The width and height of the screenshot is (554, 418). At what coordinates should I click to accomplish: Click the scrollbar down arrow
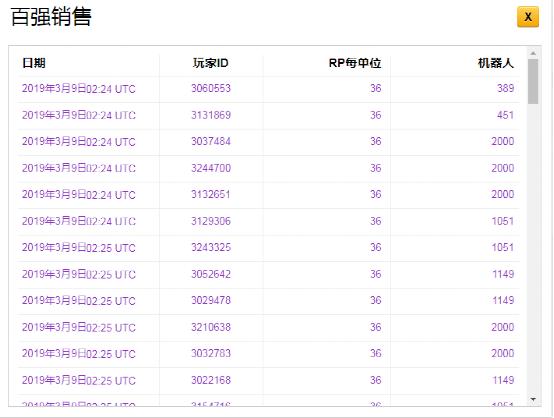(x=533, y=400)
